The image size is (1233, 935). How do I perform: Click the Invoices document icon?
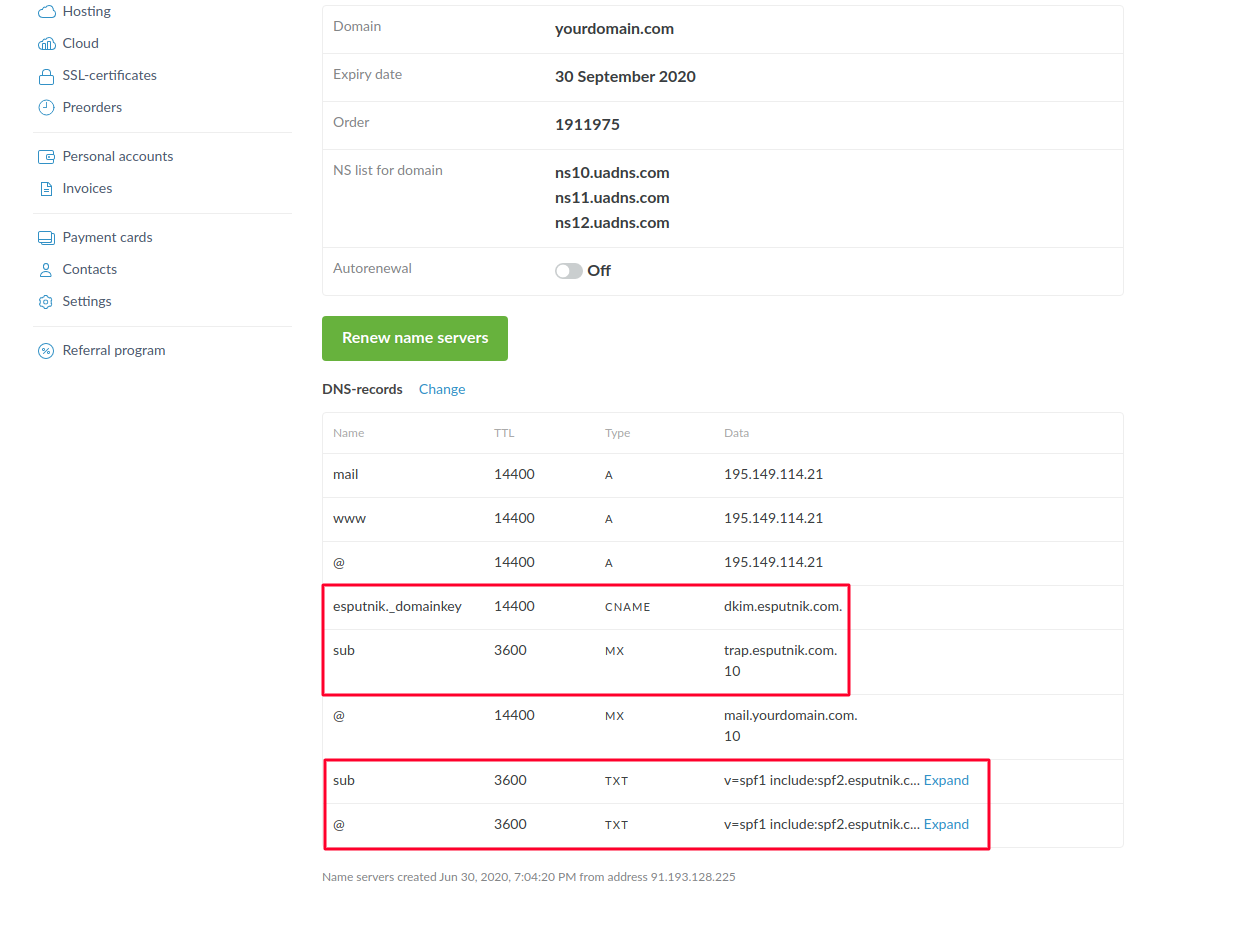(46, 189)
